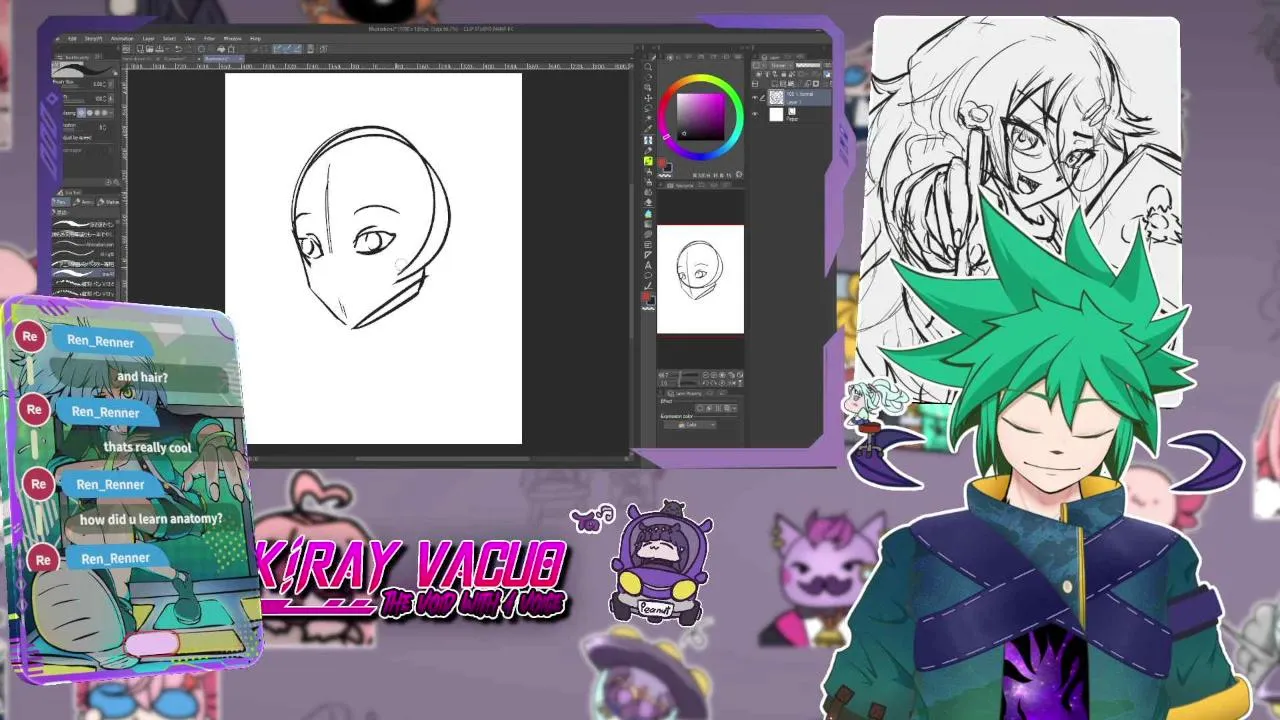Toggle the second snap button in command bar
Image resolution: width=1280 pixels, height=720 pixels.
pyautogui.click(x=287, y=49)
